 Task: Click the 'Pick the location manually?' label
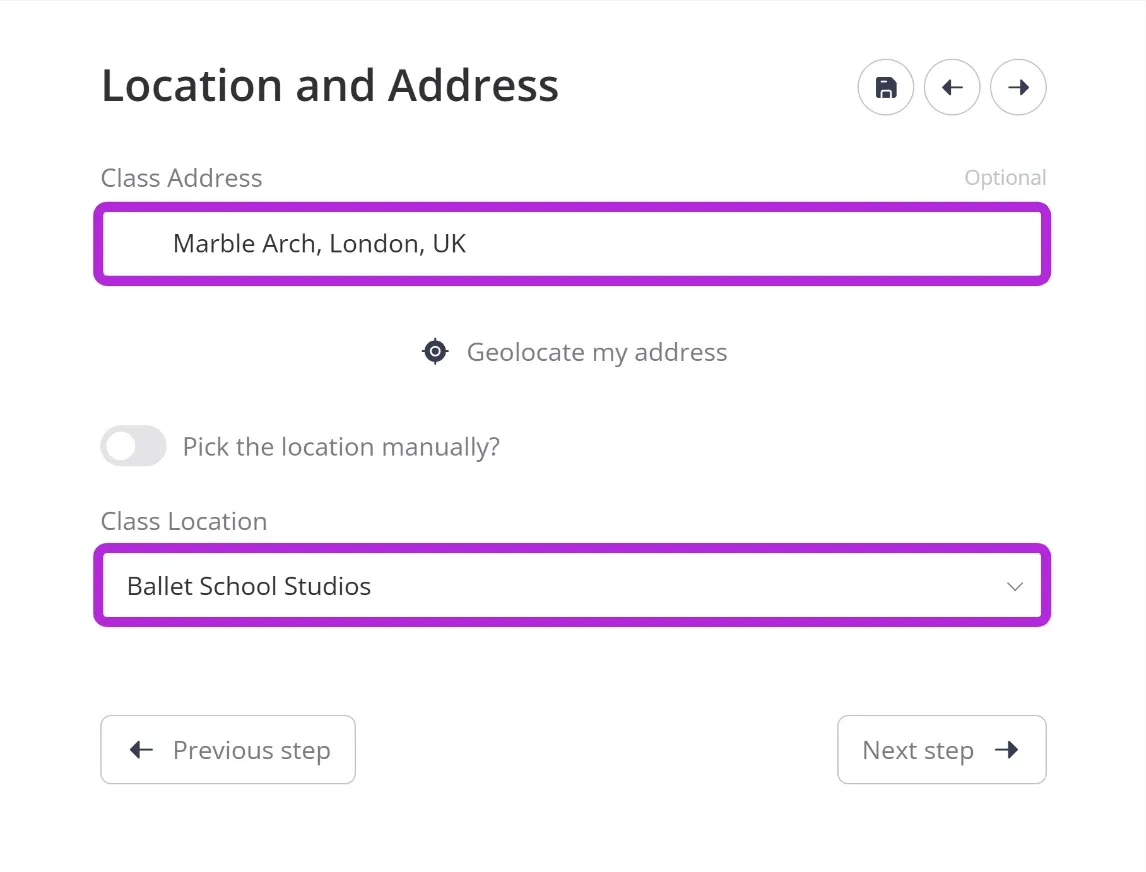tap(341, 447)
